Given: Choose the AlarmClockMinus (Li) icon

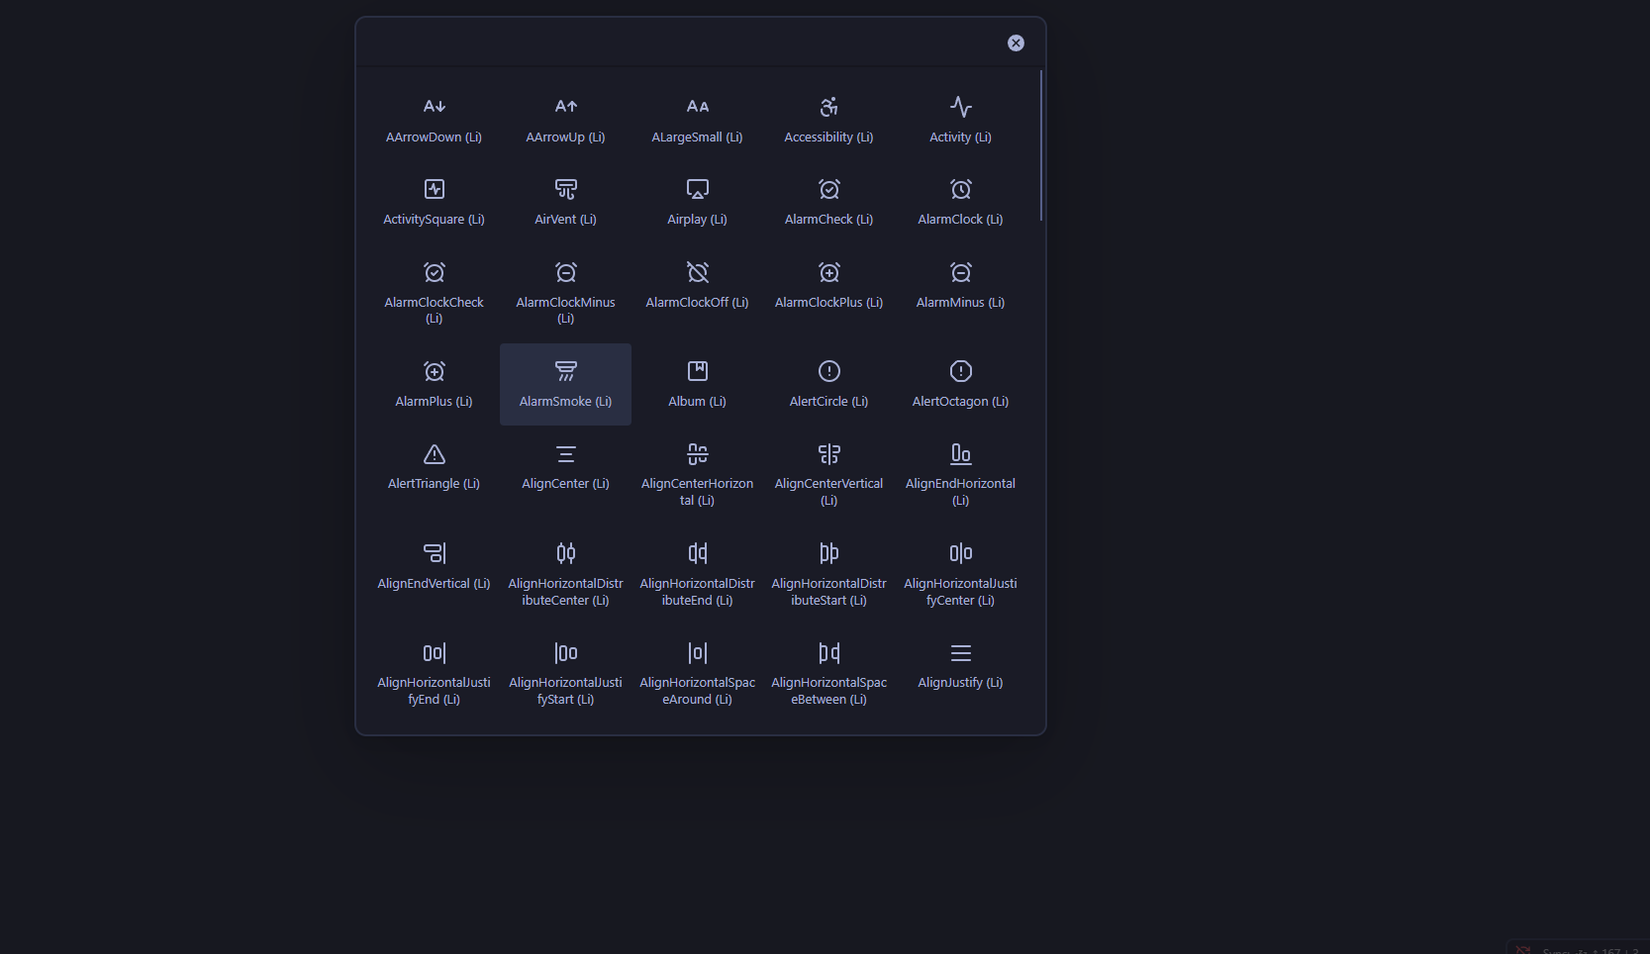Looking at the screenshot, I should coord(566,272).
